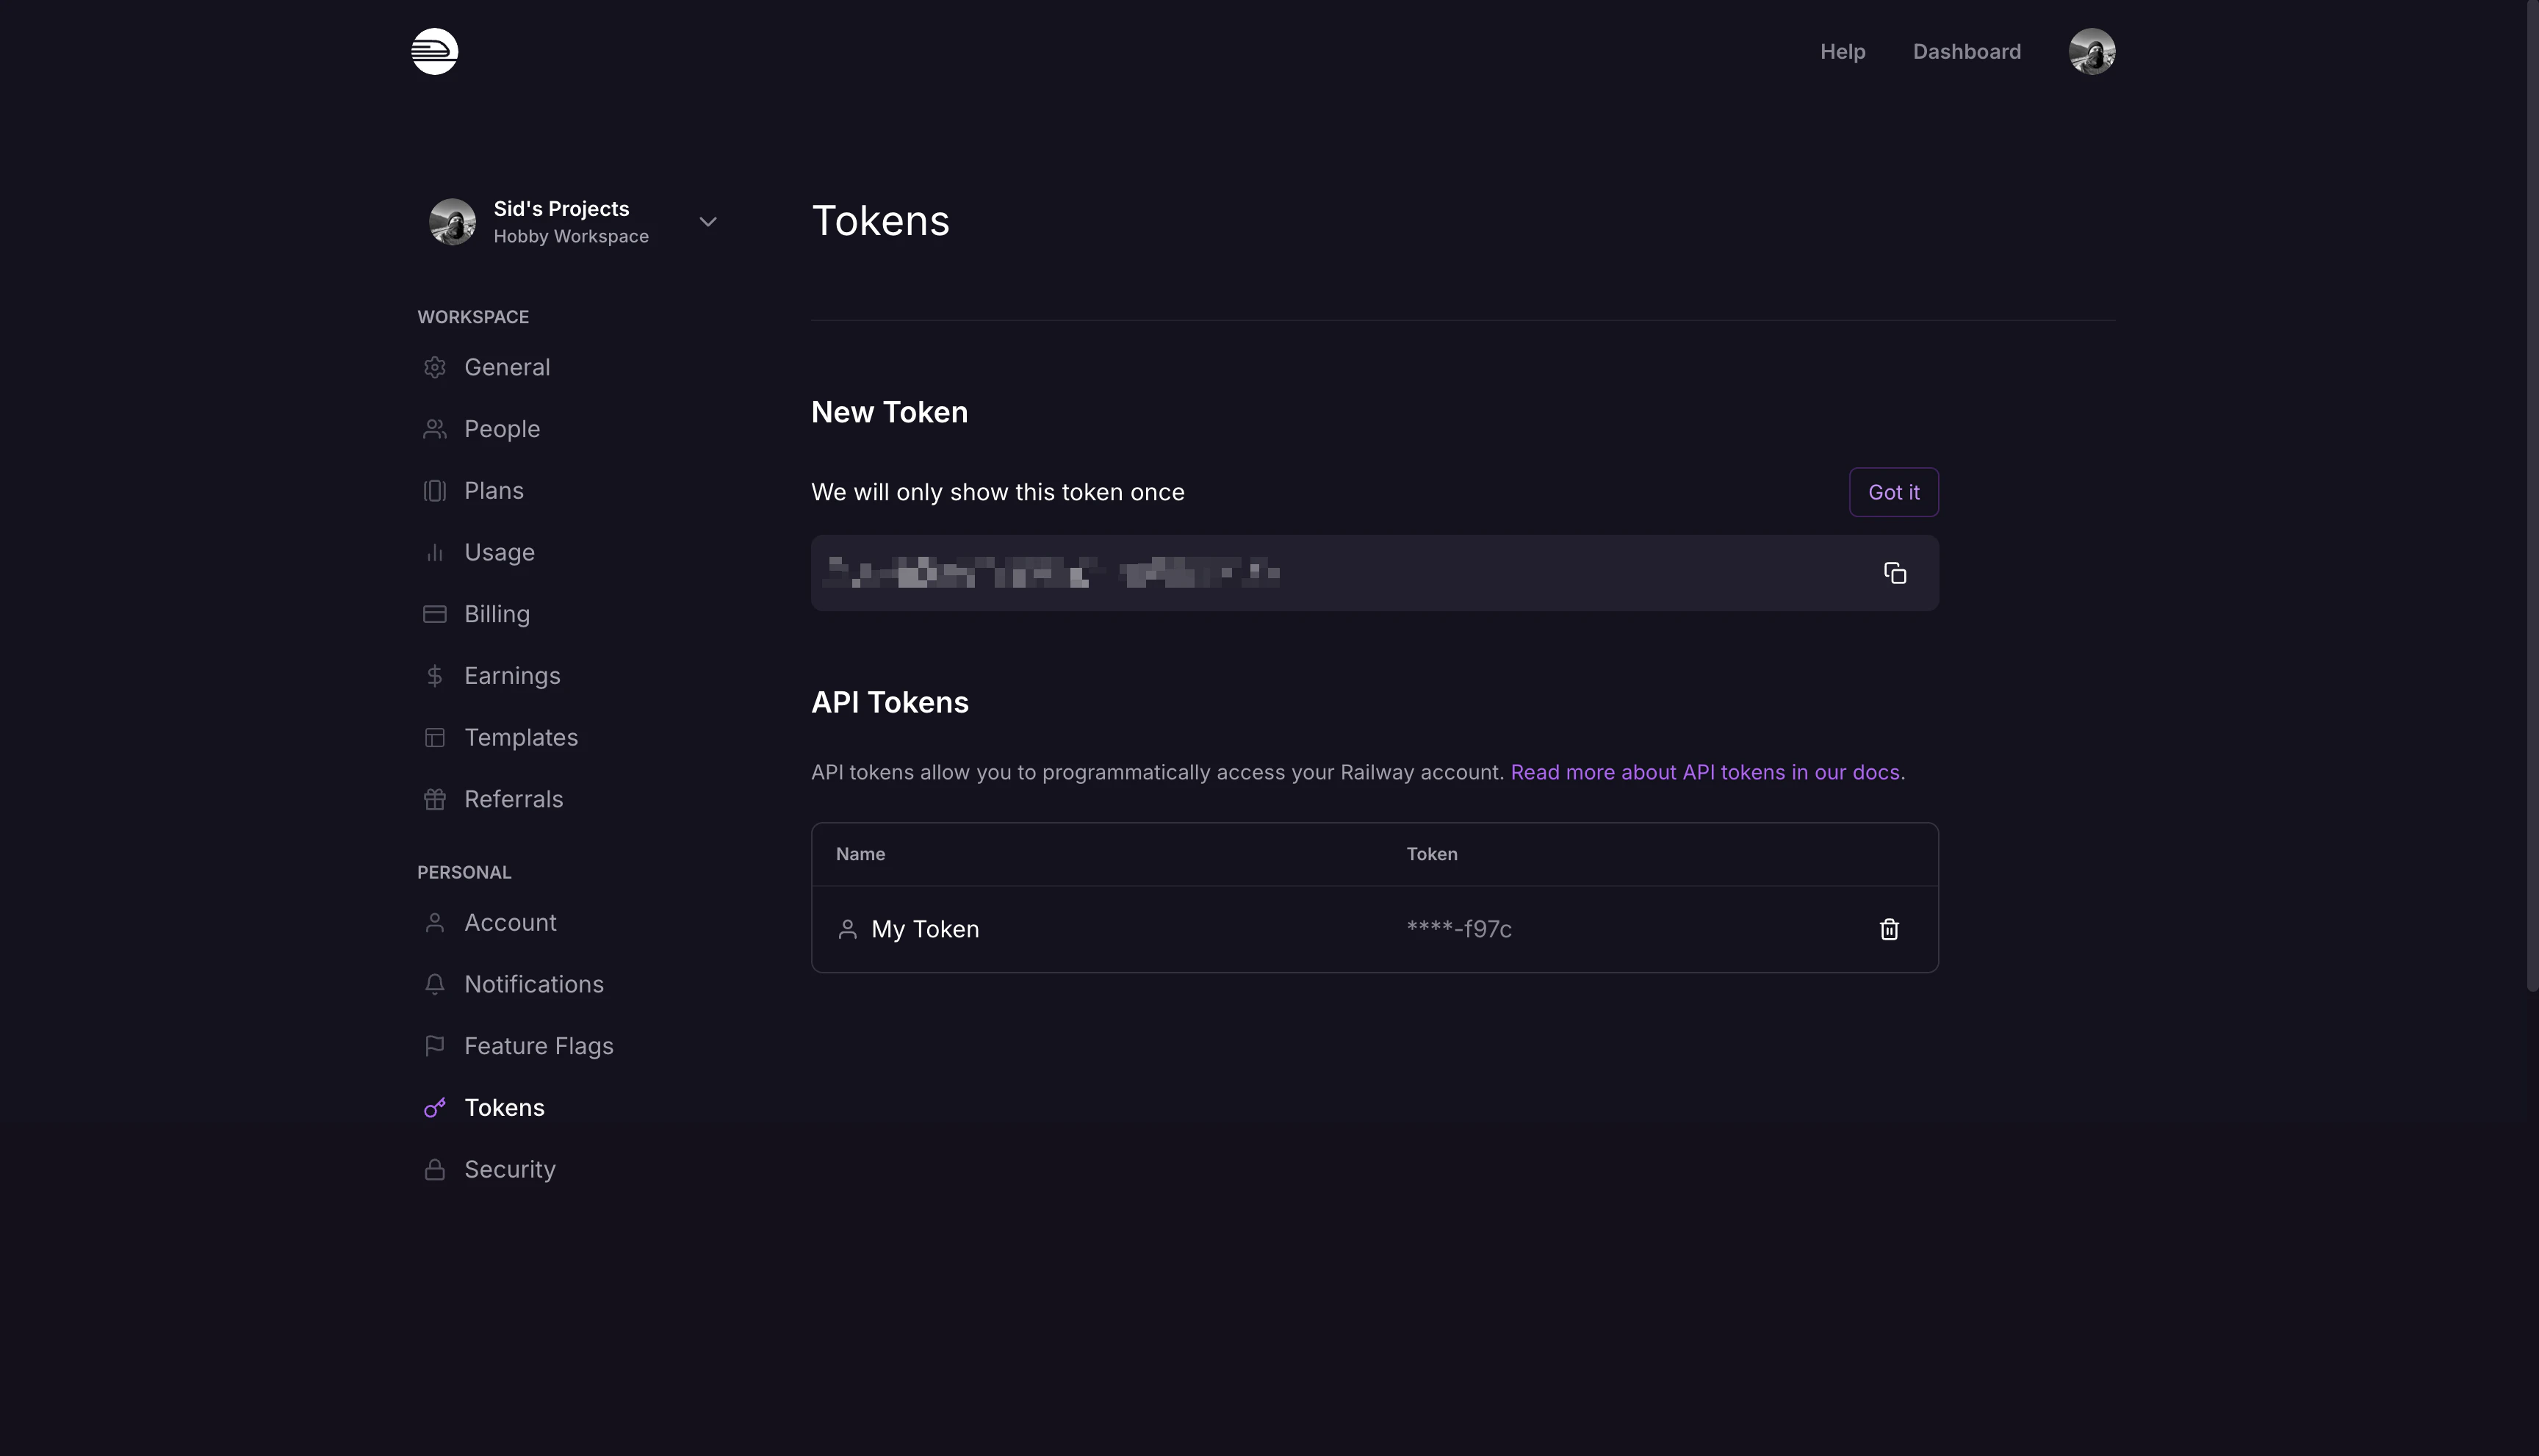Click the Earnings dollar icon
This screenshot has width=2539, height=1456.
434,676
